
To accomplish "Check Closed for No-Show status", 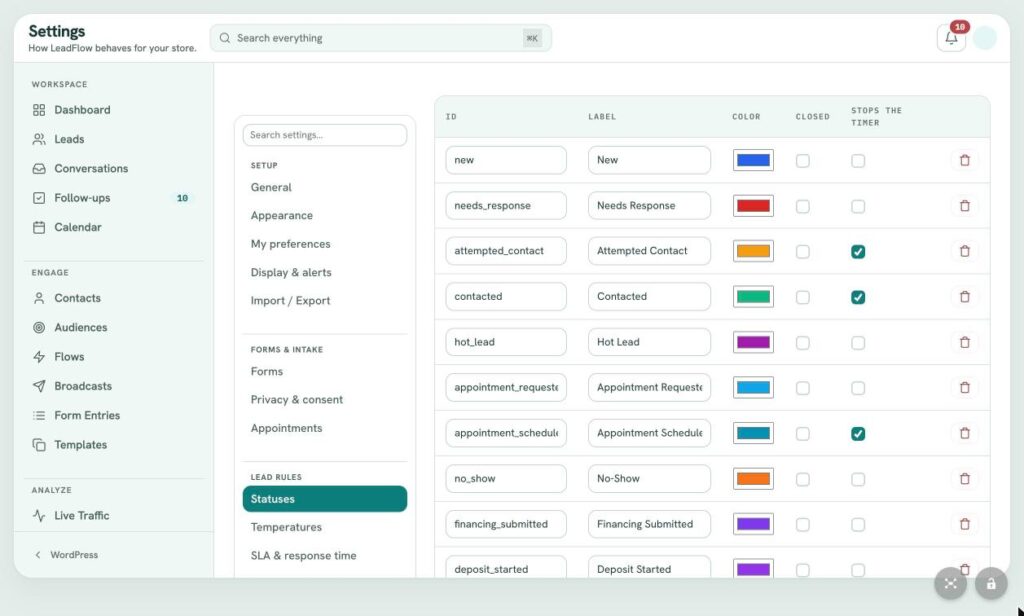I will (x=803, y=479).
